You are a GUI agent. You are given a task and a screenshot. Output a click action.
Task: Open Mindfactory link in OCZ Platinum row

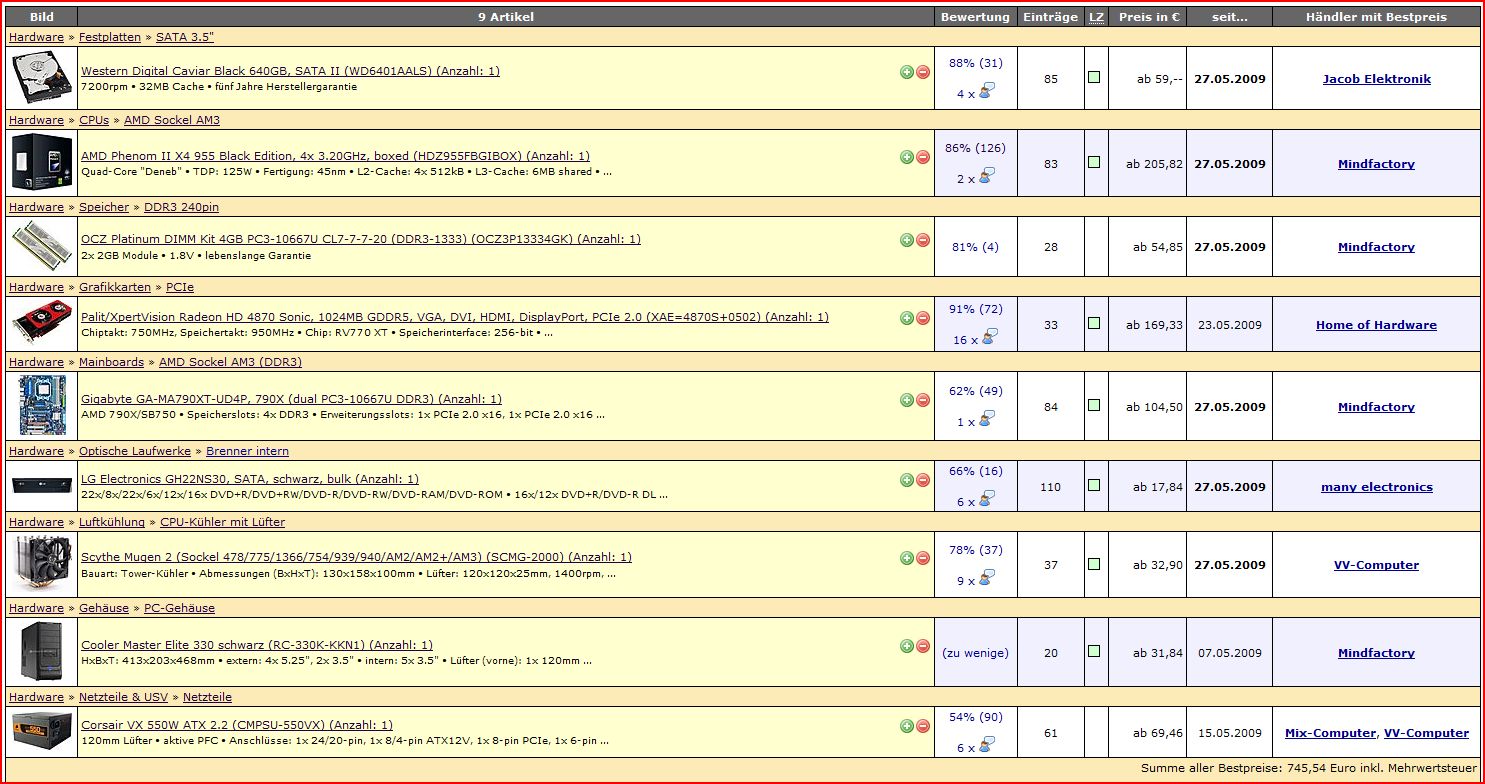coord(1376,247)
